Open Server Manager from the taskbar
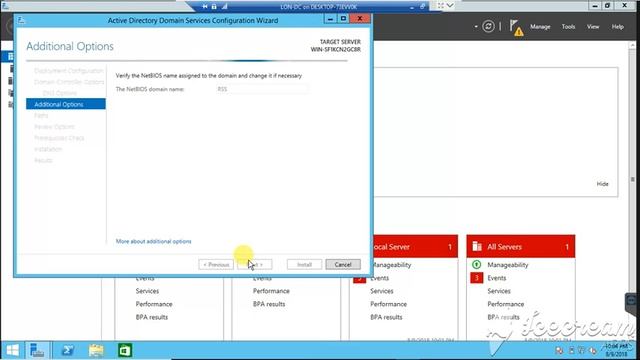 (x=38, y=350)
